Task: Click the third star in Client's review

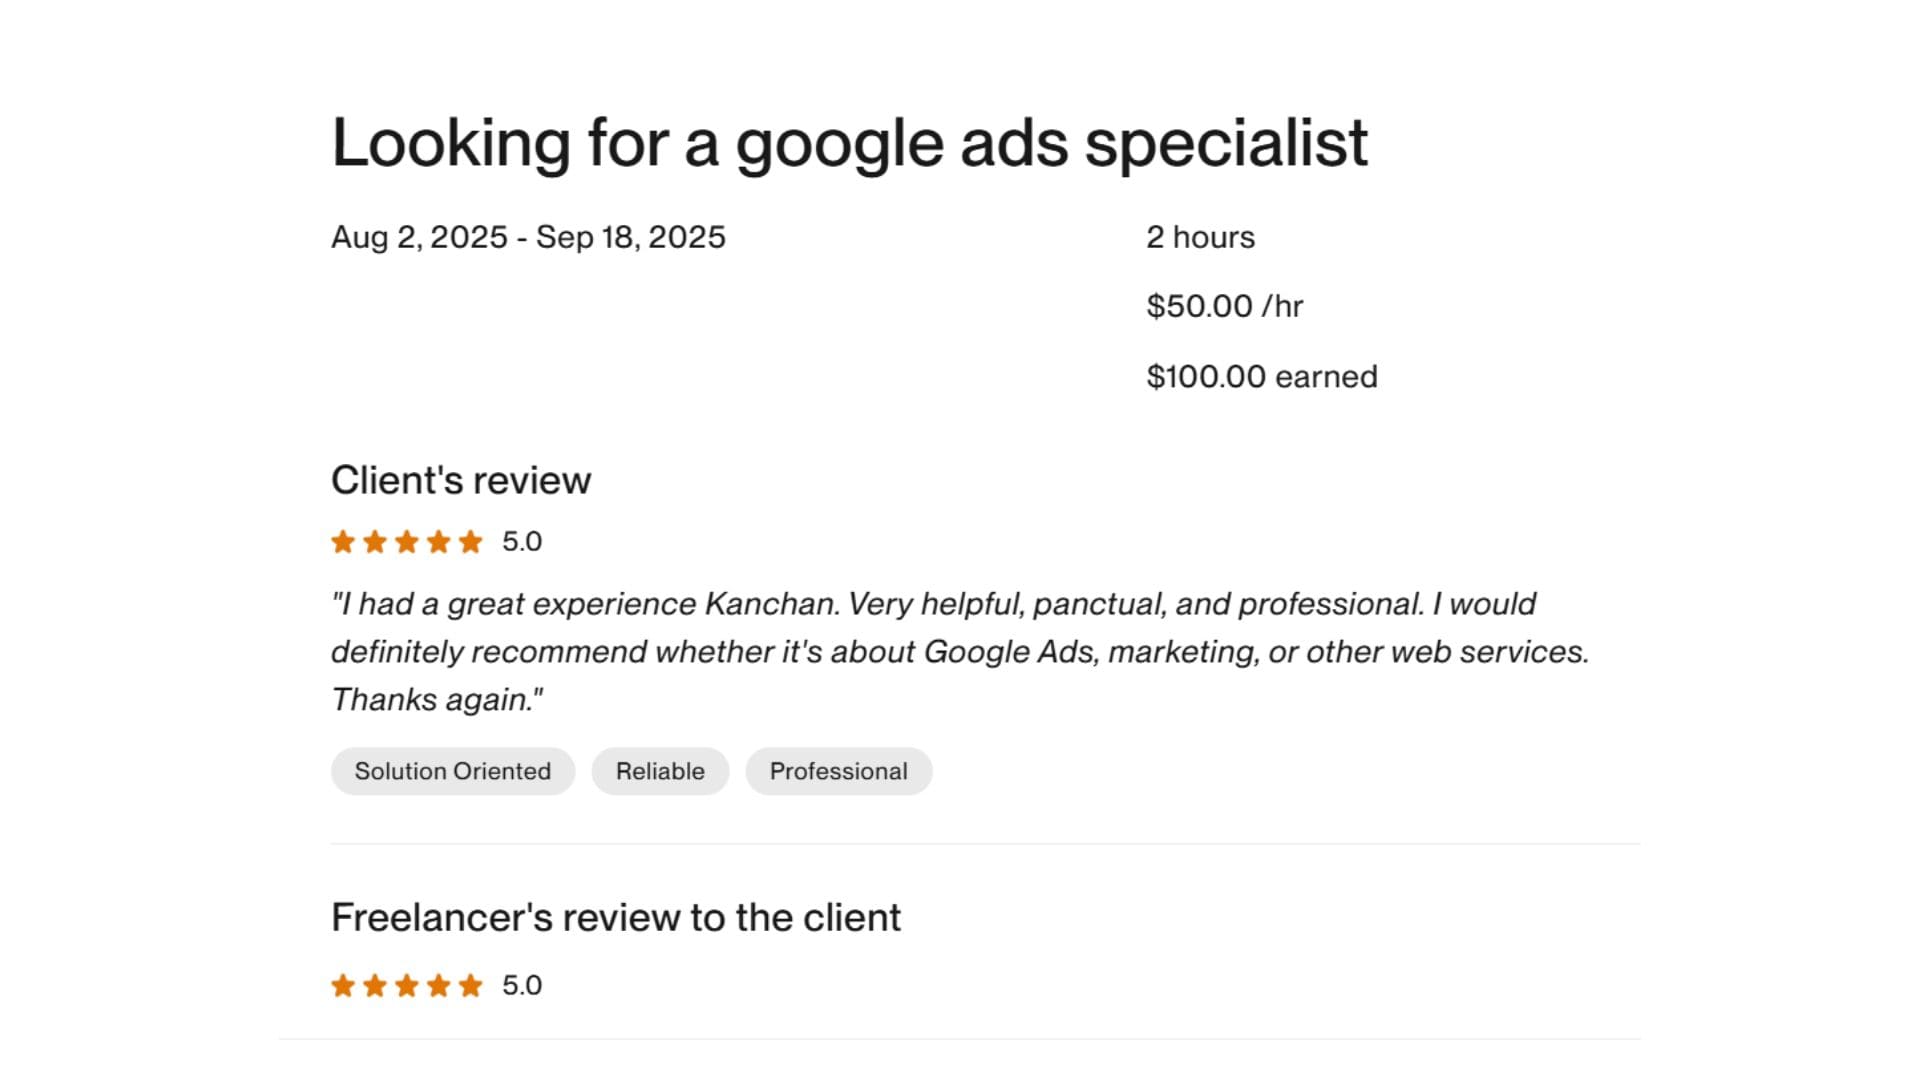Action: coord(407,542)
